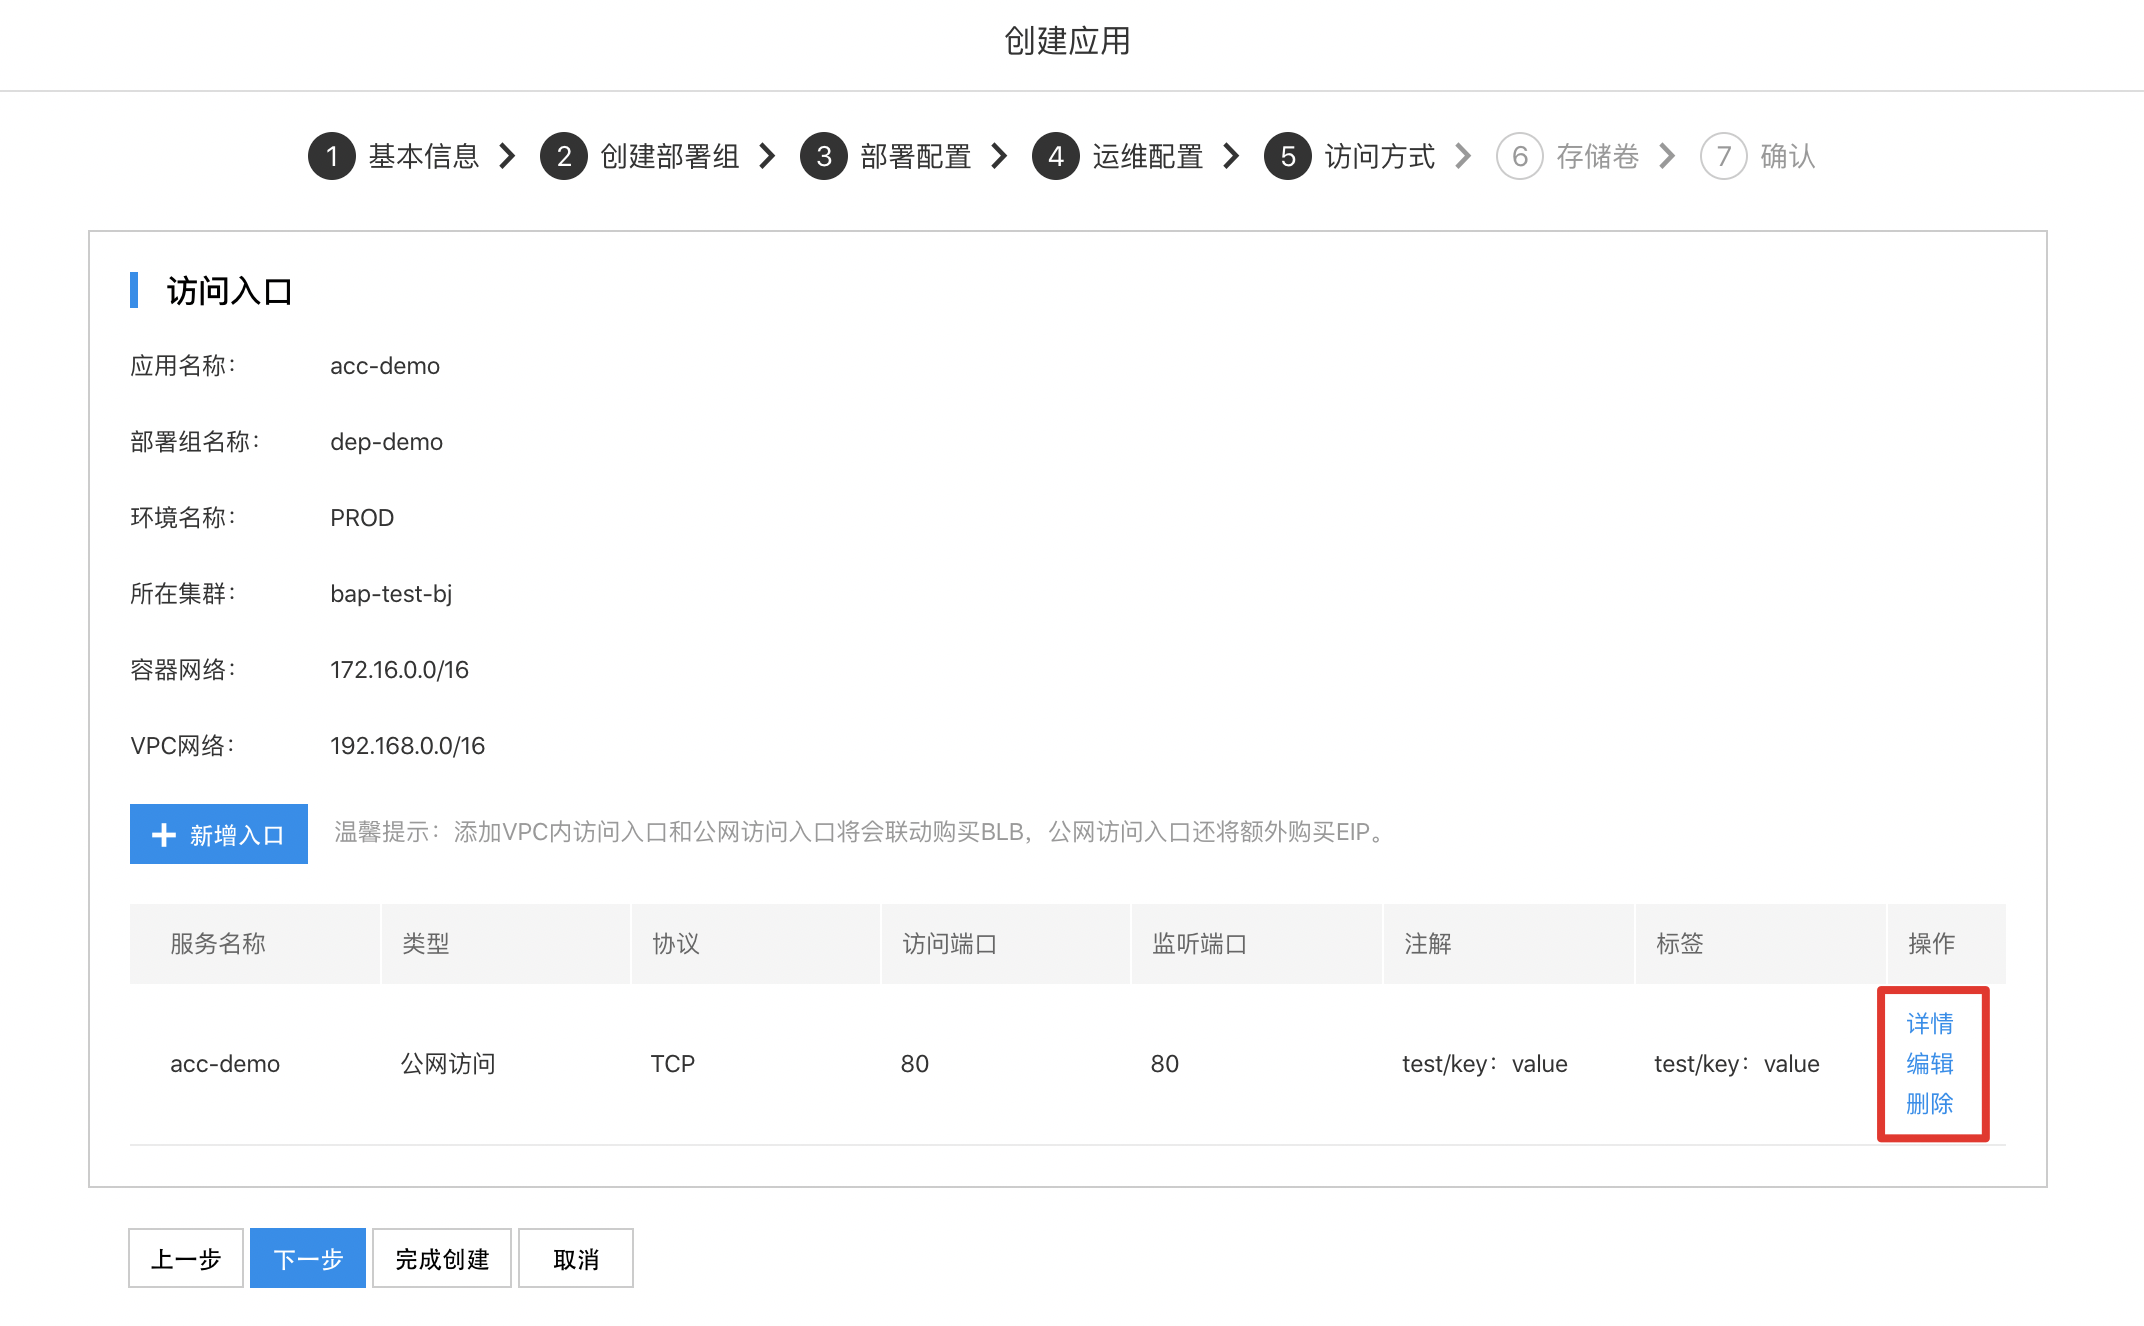Click the TCP protocol cell
Viewport: 2144px width, 1326px height.
click(x=673, y=1064)
